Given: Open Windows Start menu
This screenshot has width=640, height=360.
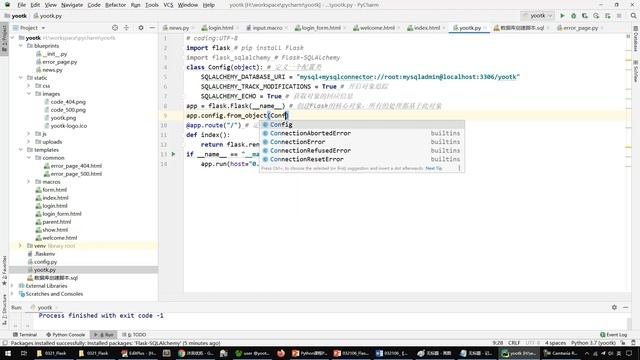Looking at the screenshot, I should (x=7, y=353).
